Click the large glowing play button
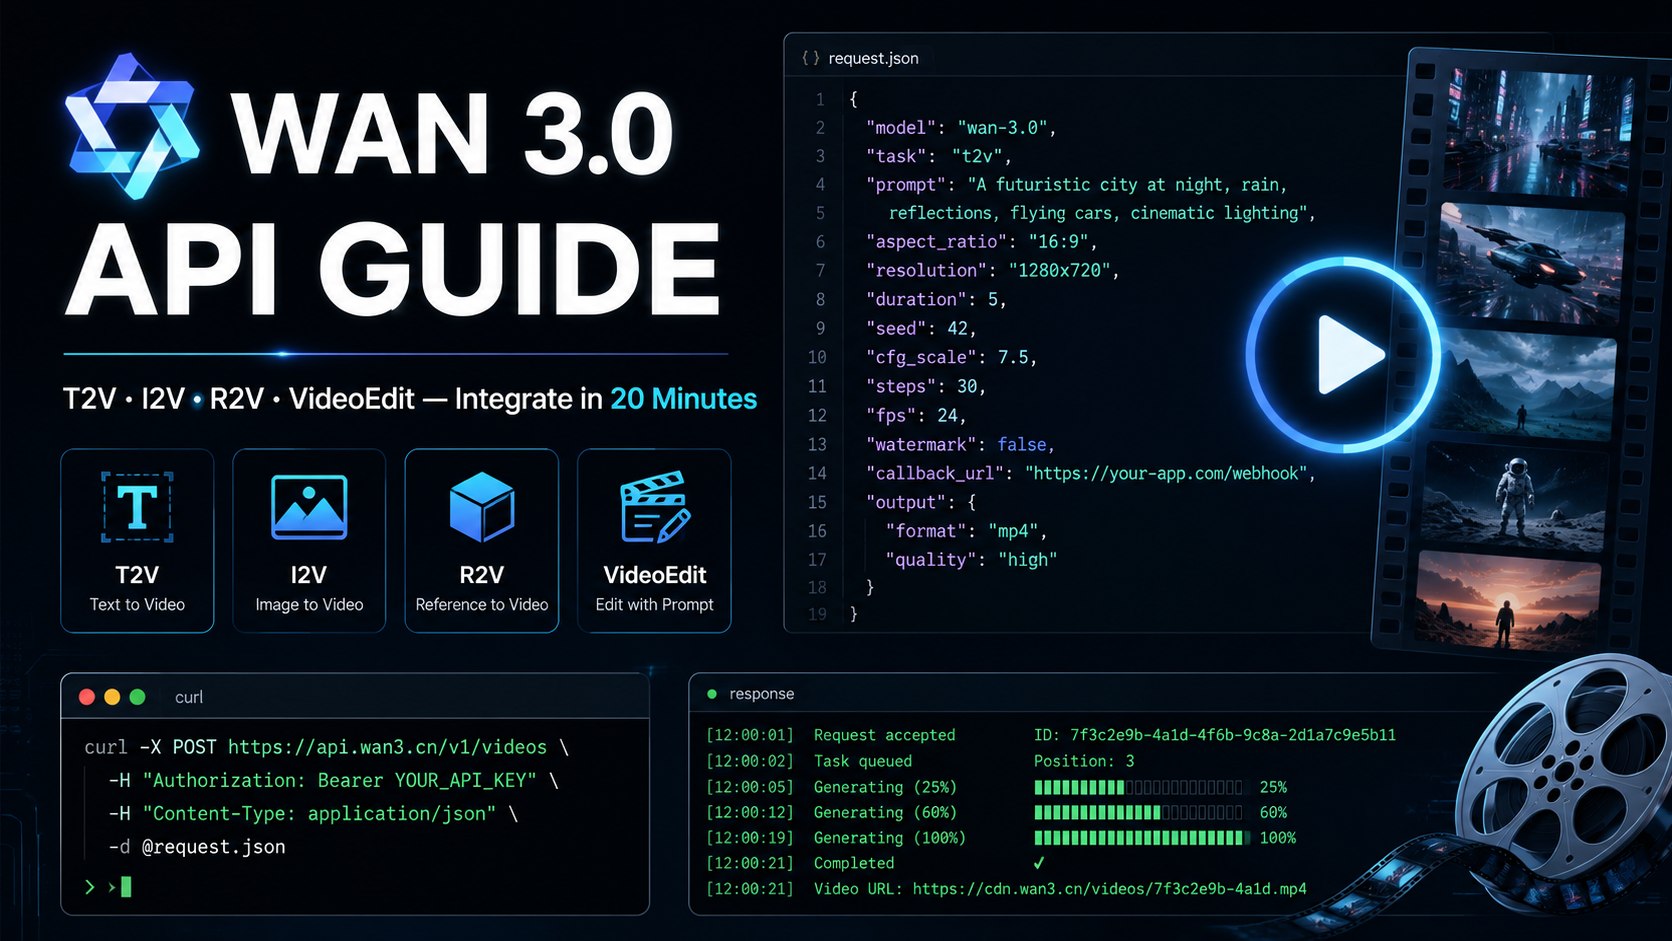The width and height of the screenshot is (1672, 941). coord(1343,355)
